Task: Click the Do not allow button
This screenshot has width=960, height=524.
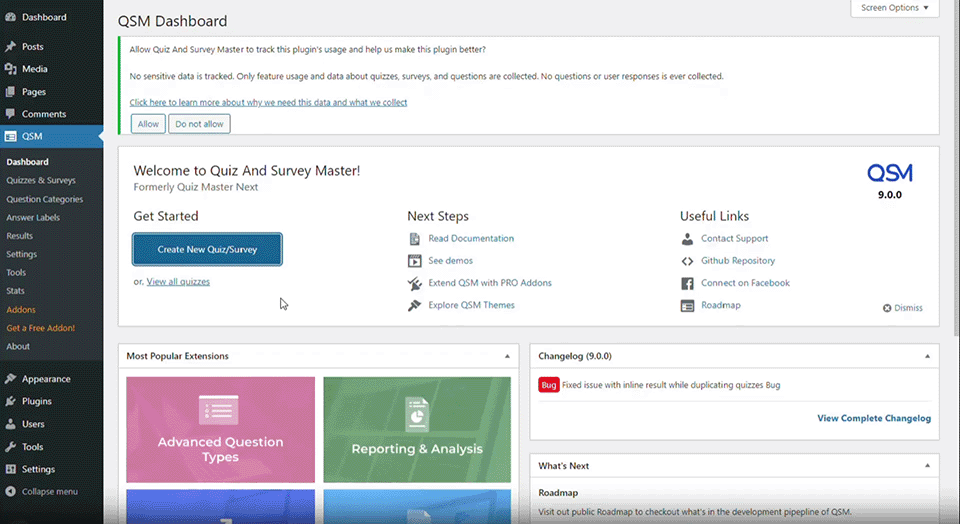Action: 200,124
